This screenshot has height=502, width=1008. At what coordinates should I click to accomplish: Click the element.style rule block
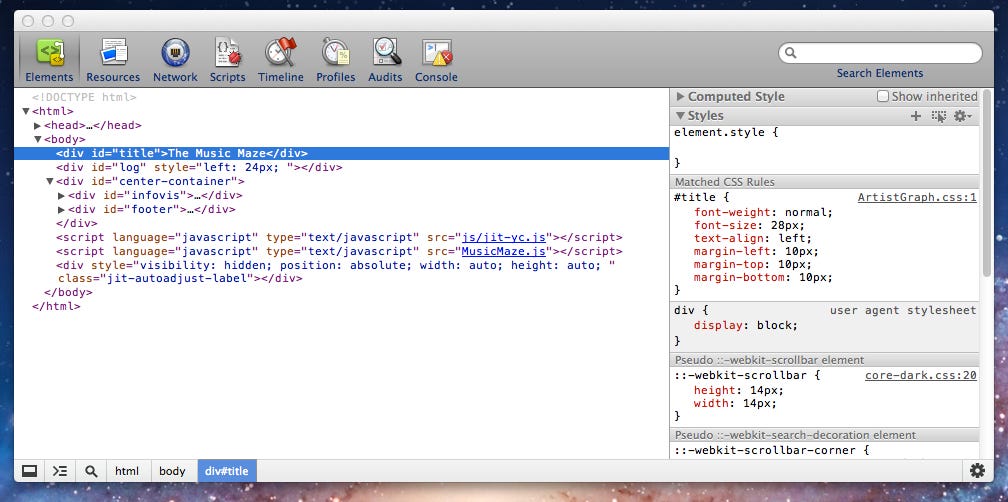825,148
